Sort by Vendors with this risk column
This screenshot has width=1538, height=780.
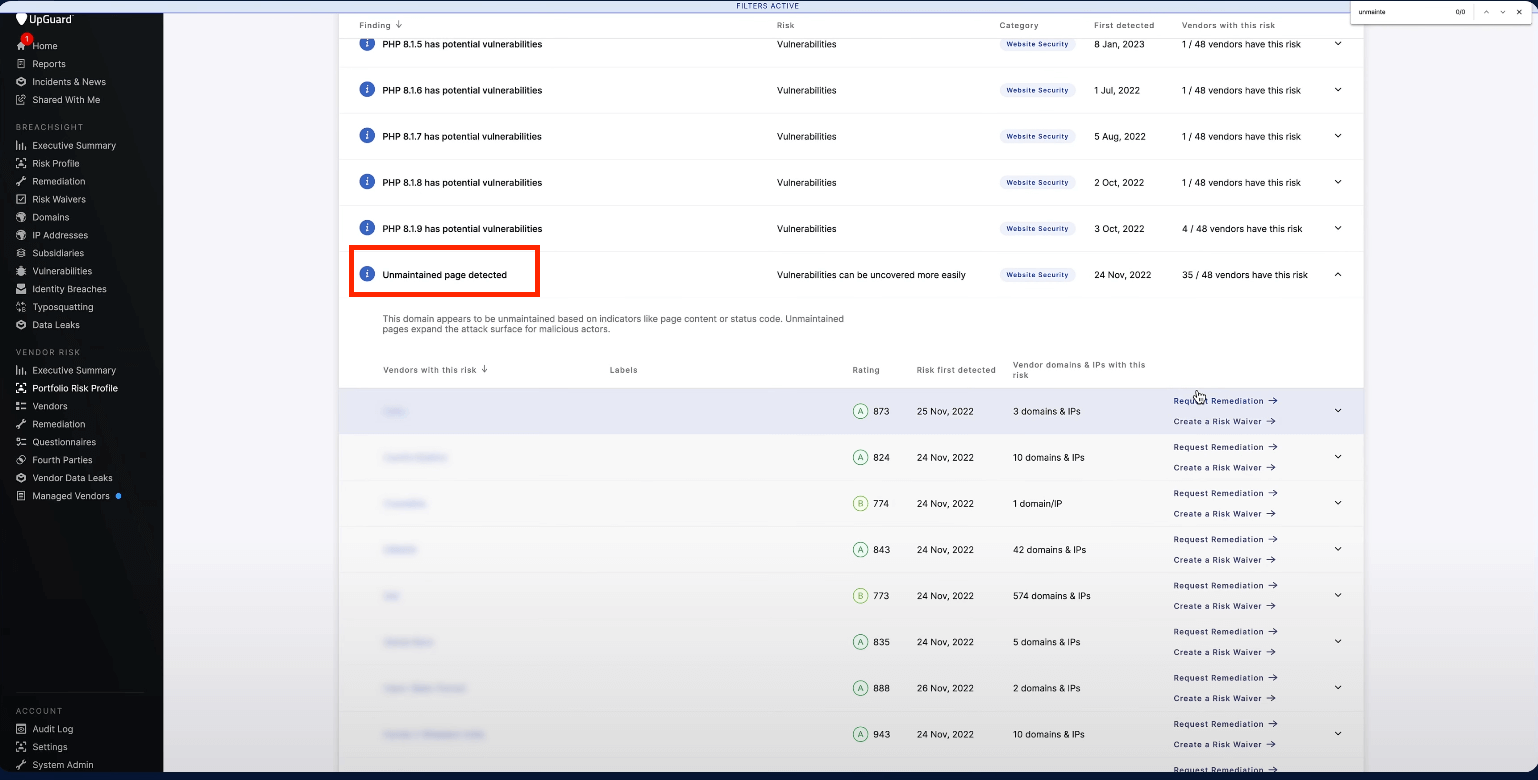435,370
